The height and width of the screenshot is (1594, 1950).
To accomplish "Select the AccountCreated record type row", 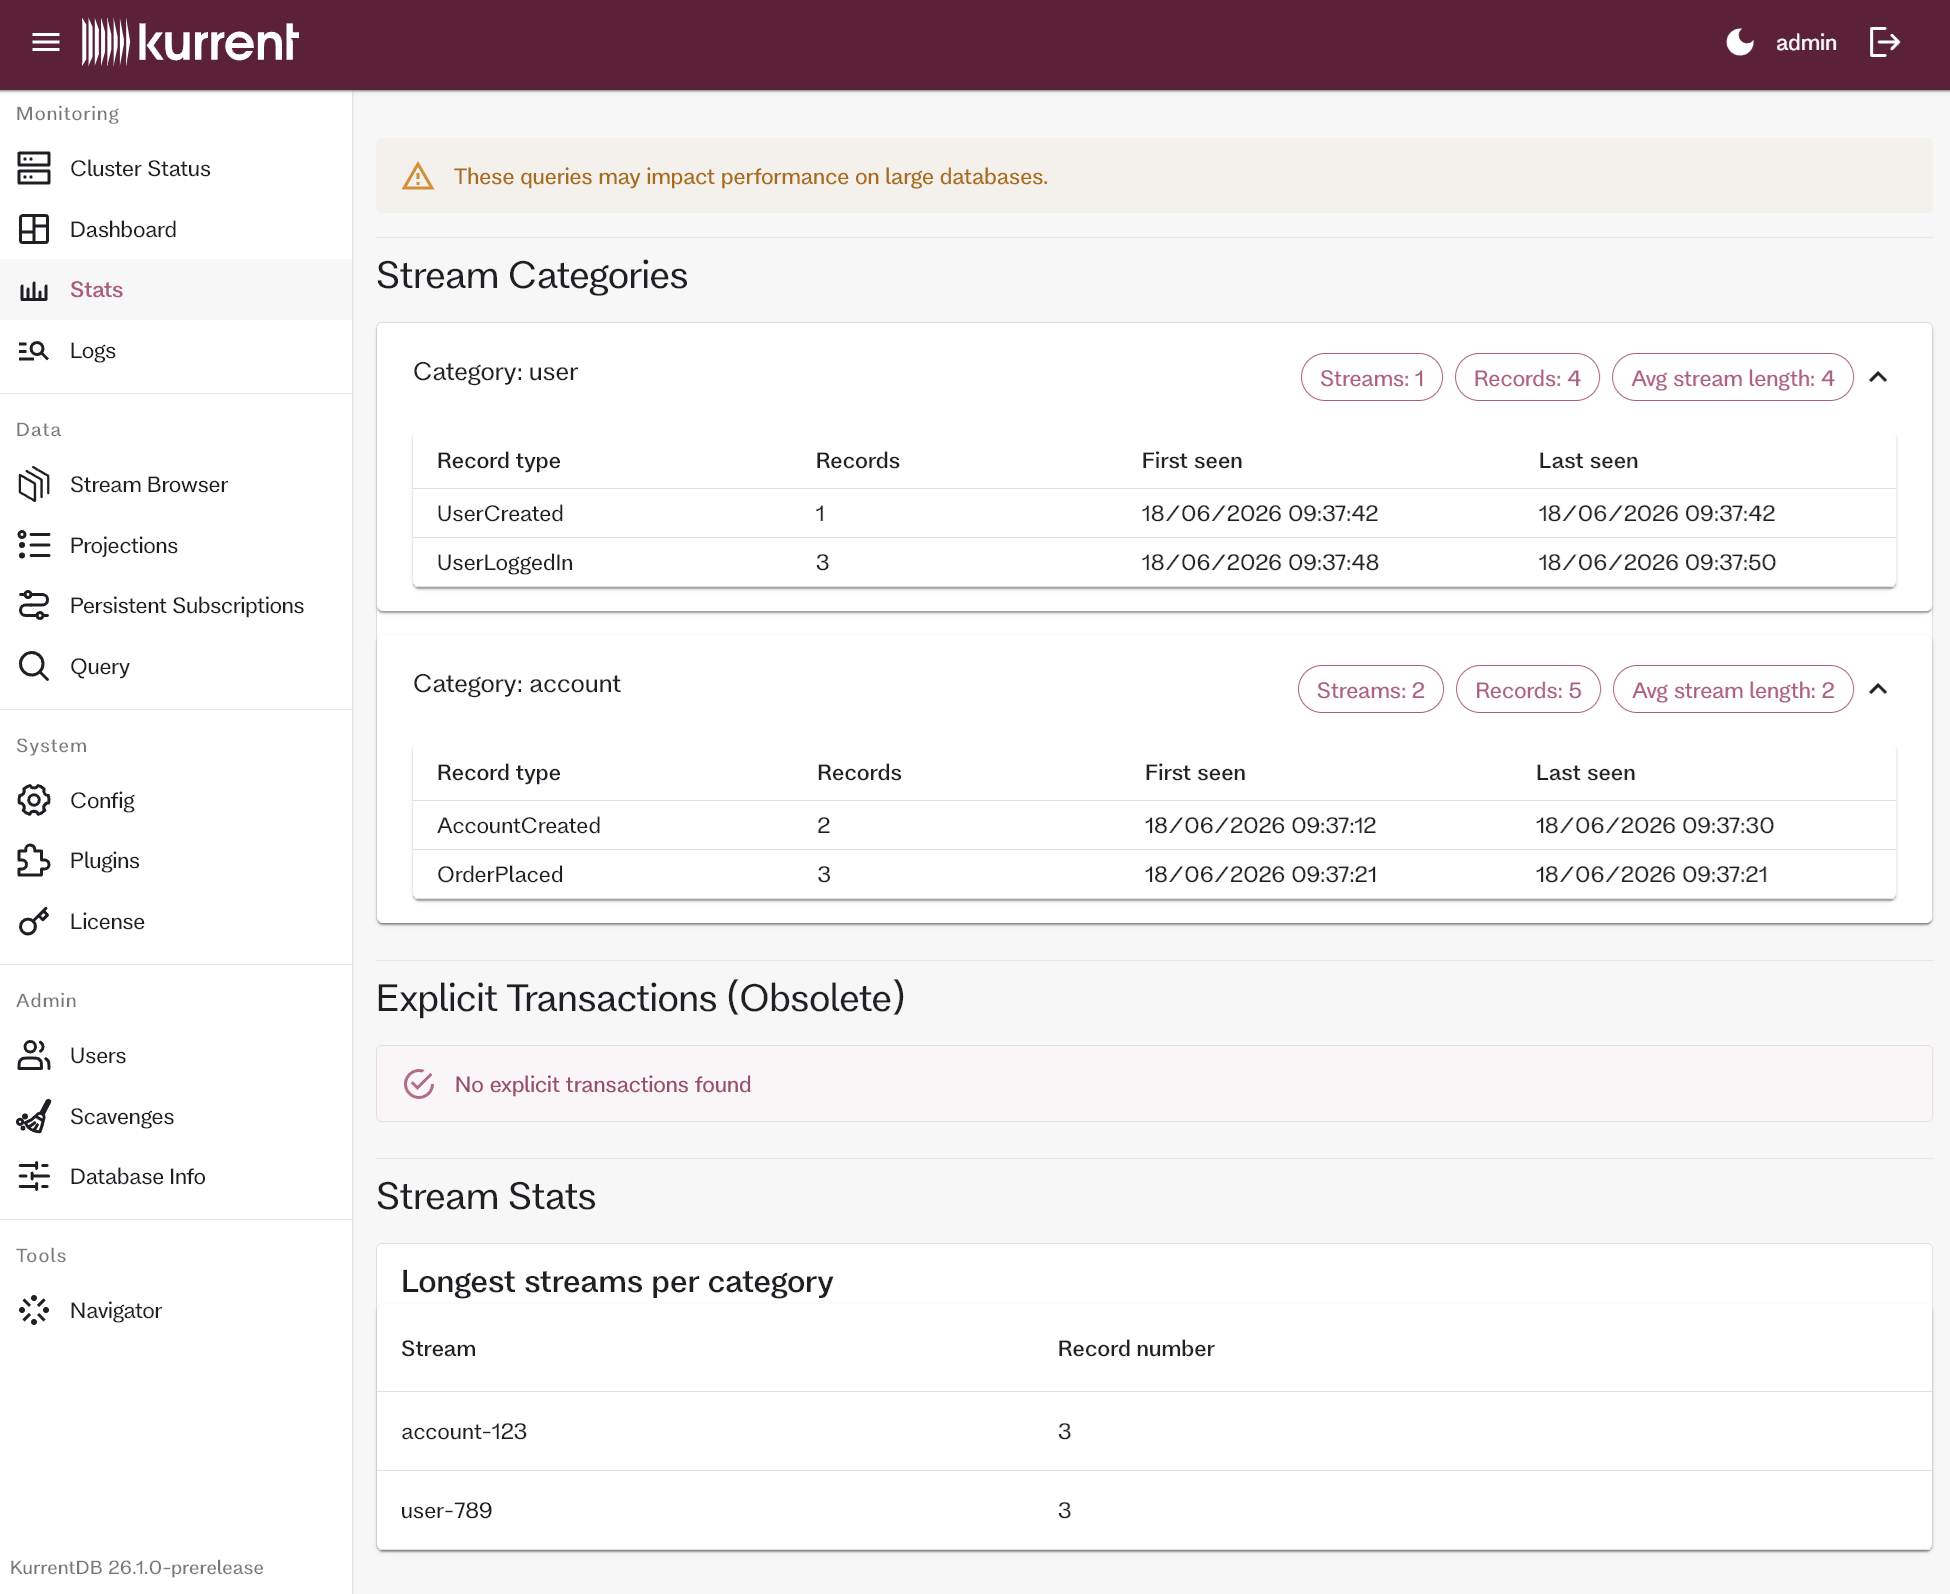I will point(1154,825).
